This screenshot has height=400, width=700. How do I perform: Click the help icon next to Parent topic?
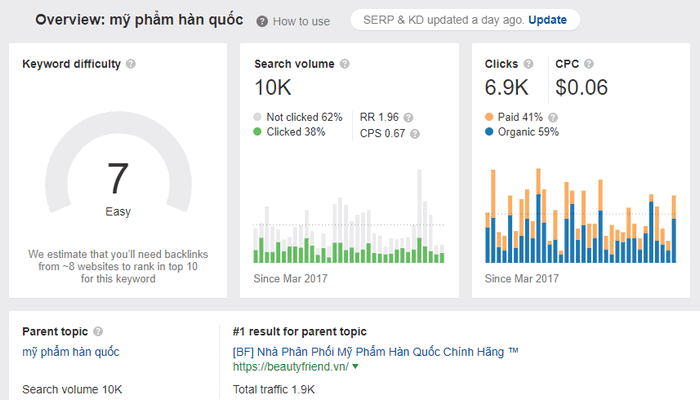click(98, 331)
